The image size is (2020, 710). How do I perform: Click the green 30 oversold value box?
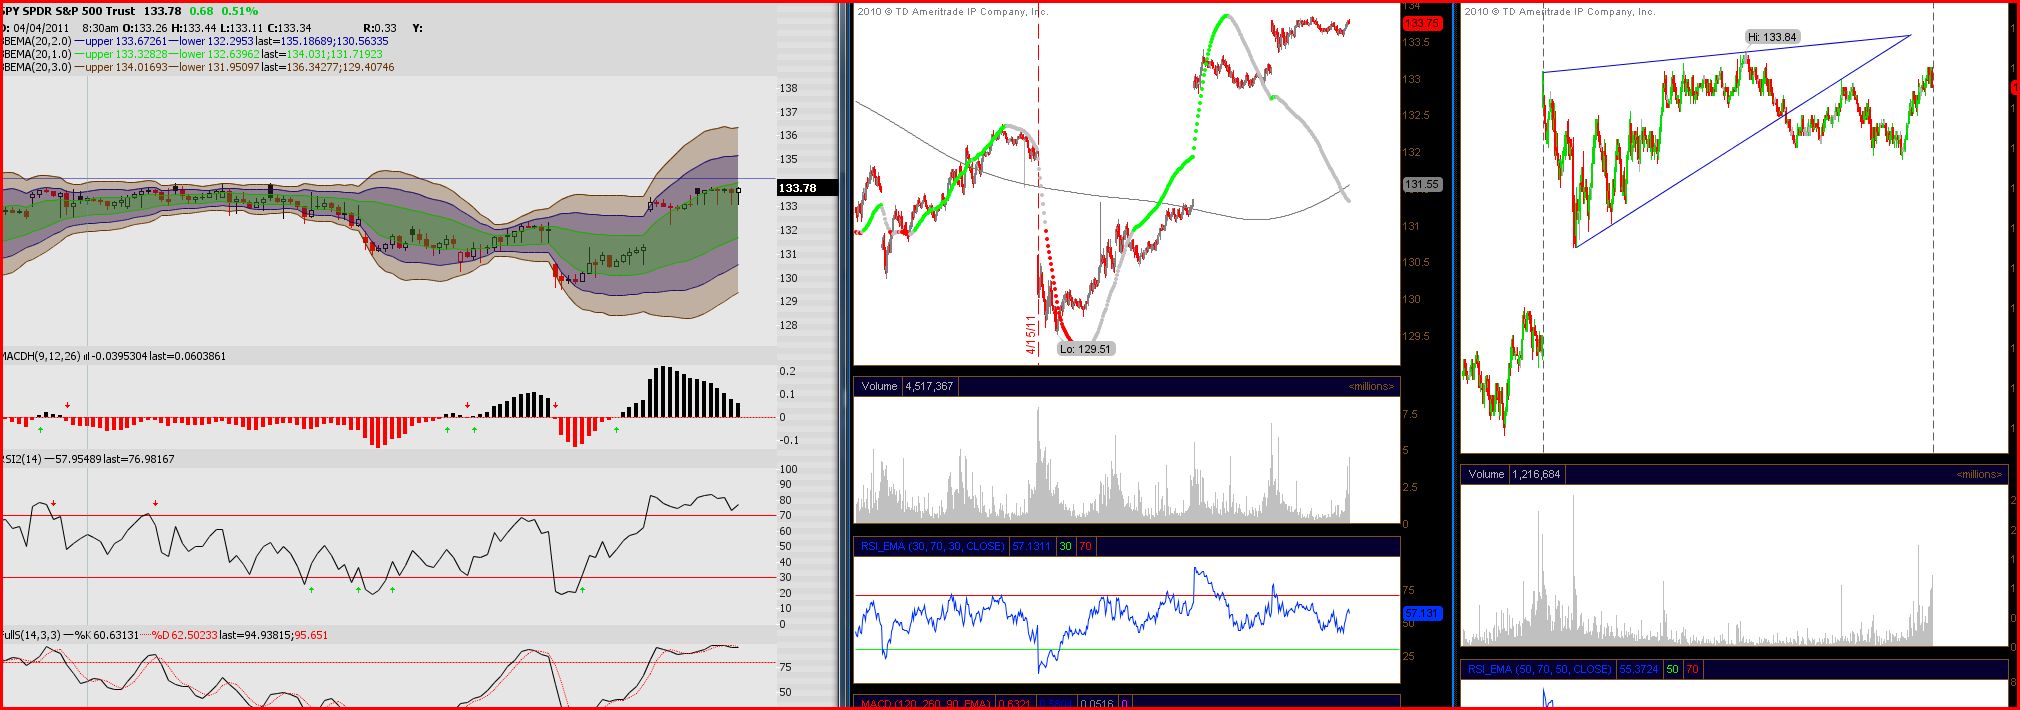(1065, 546)
